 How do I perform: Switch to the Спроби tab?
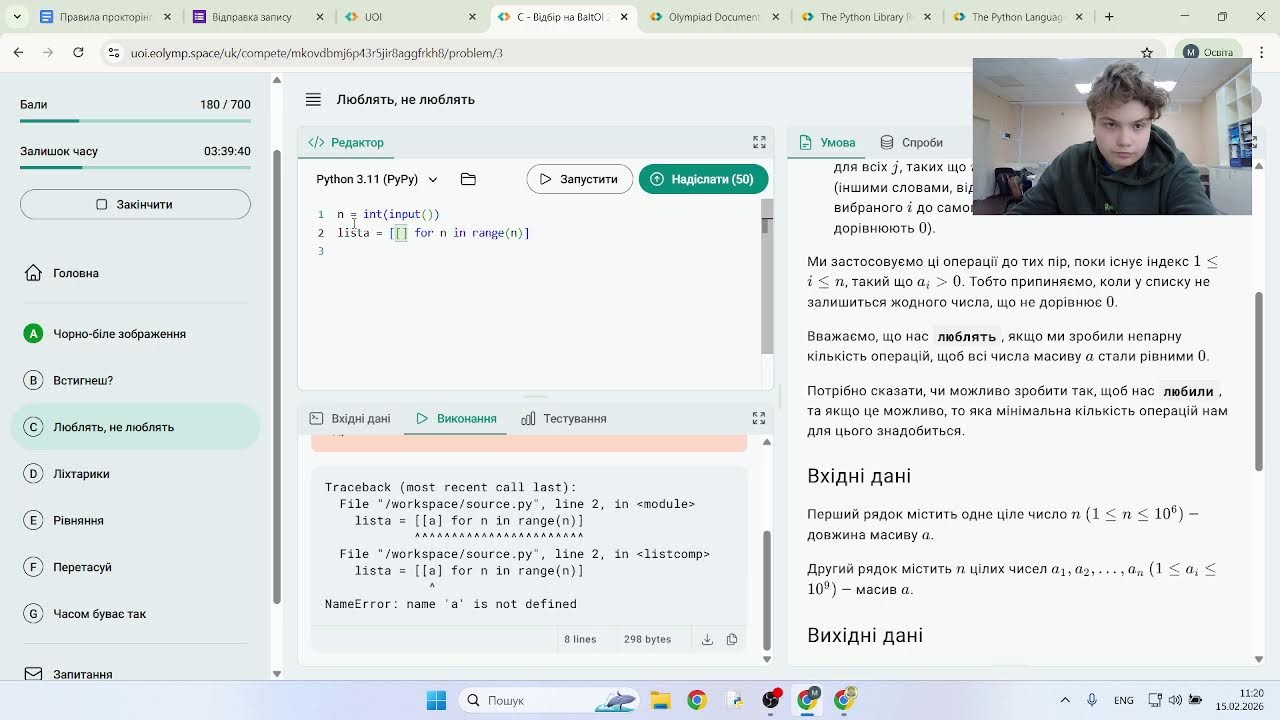point(911,142)
